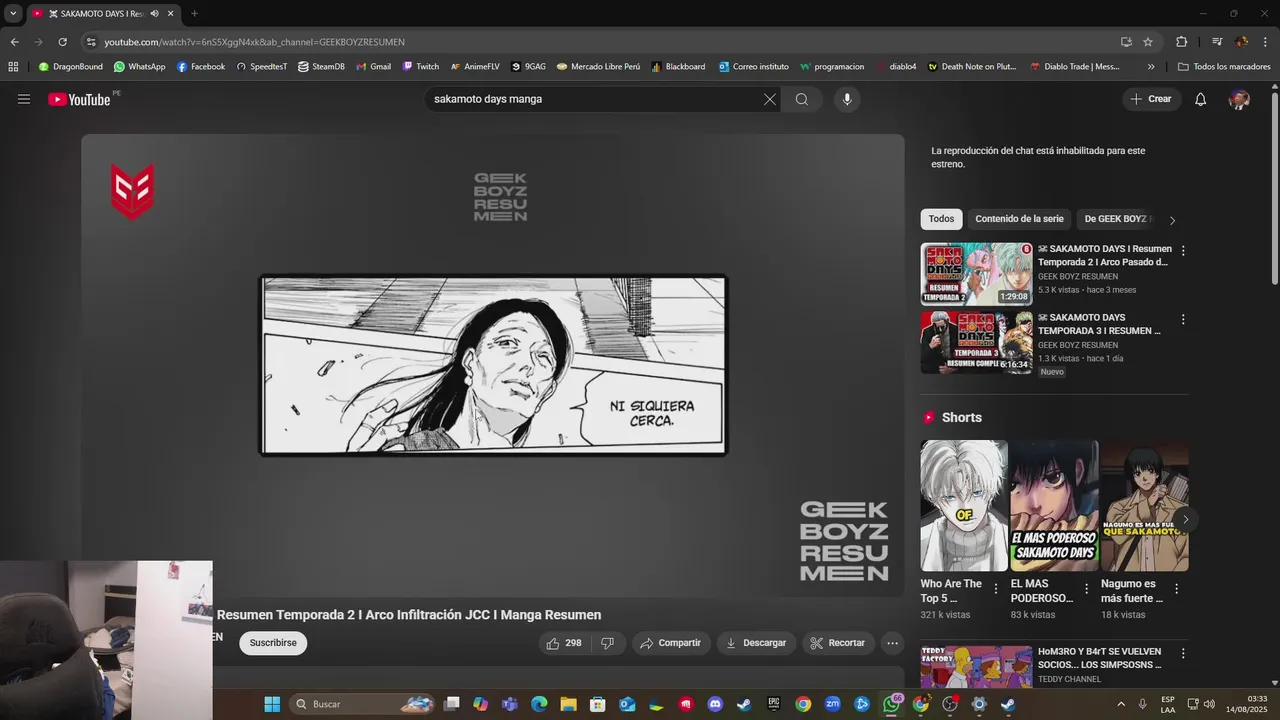
Task: Open options for Nagumo es más fuerte short
Action: [x=1176, y=589]
